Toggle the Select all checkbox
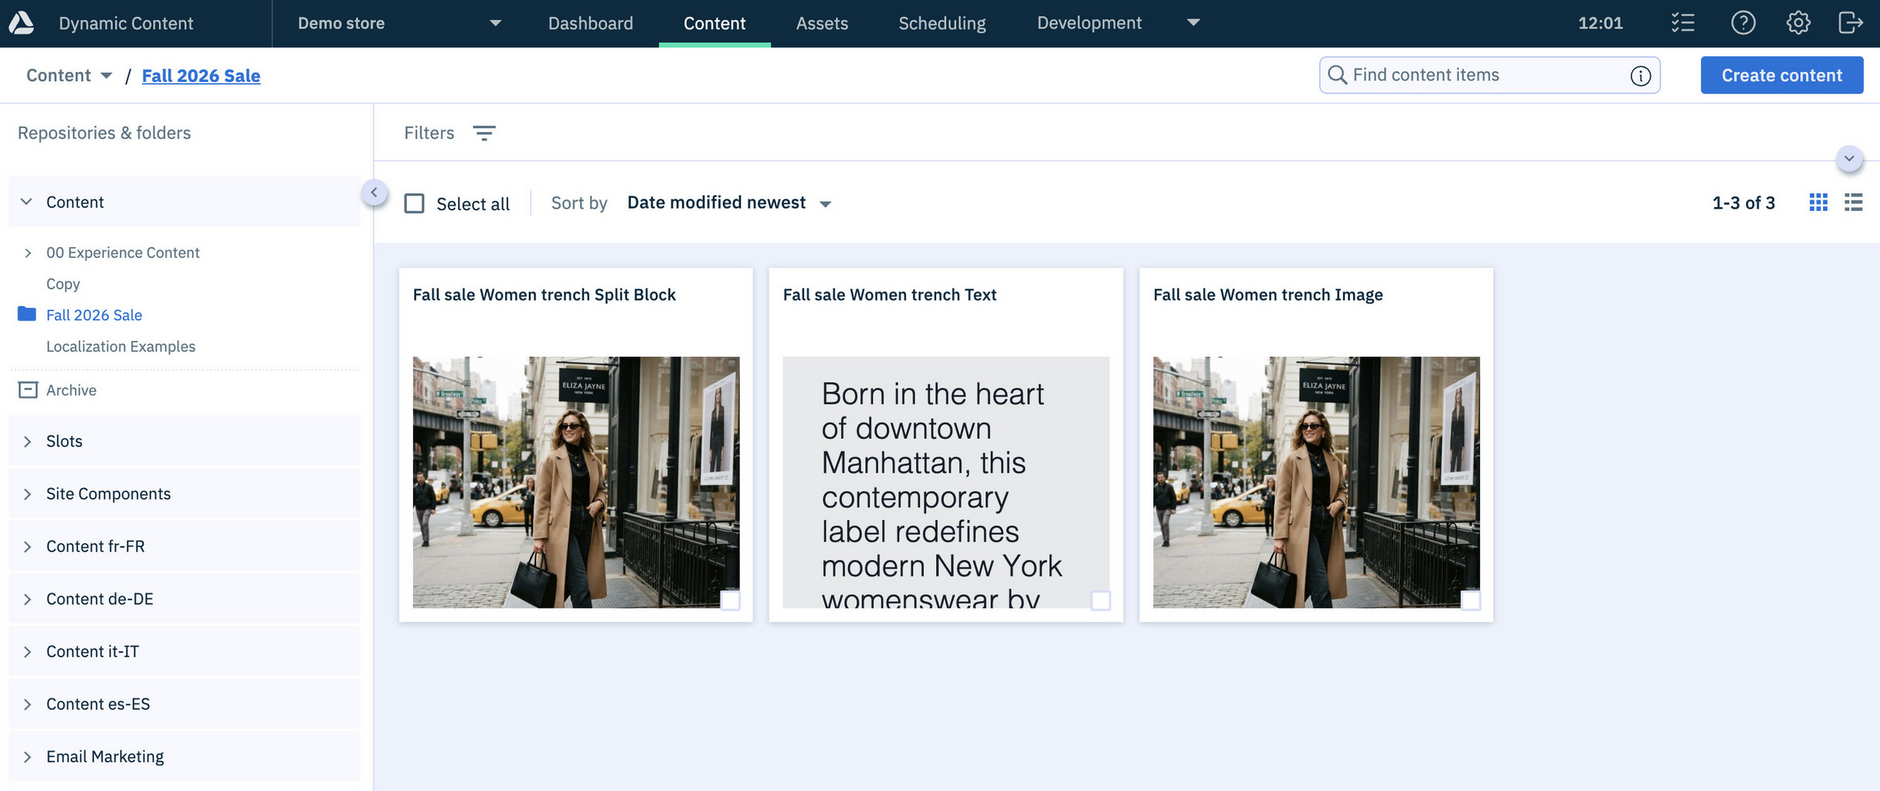This screenshot has height=791, width=1880. (414, 203)
